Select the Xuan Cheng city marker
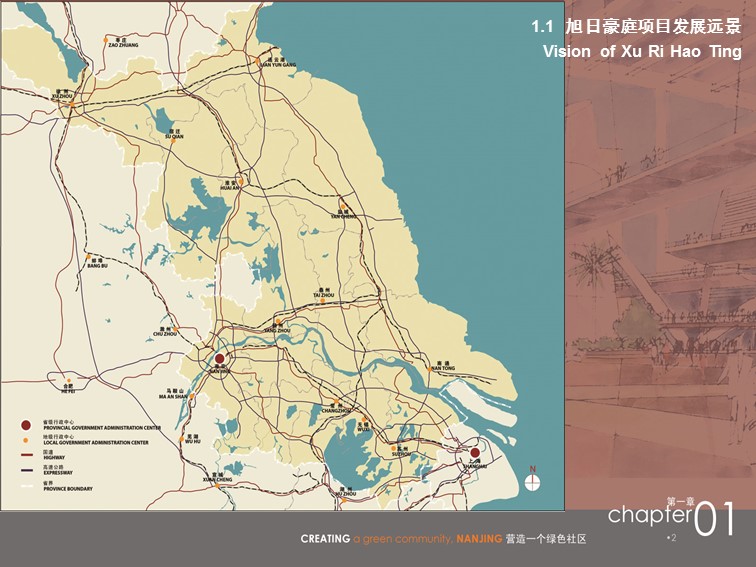Image resolution: width=756 pixels, height=567 pixels. pos(218,484)
